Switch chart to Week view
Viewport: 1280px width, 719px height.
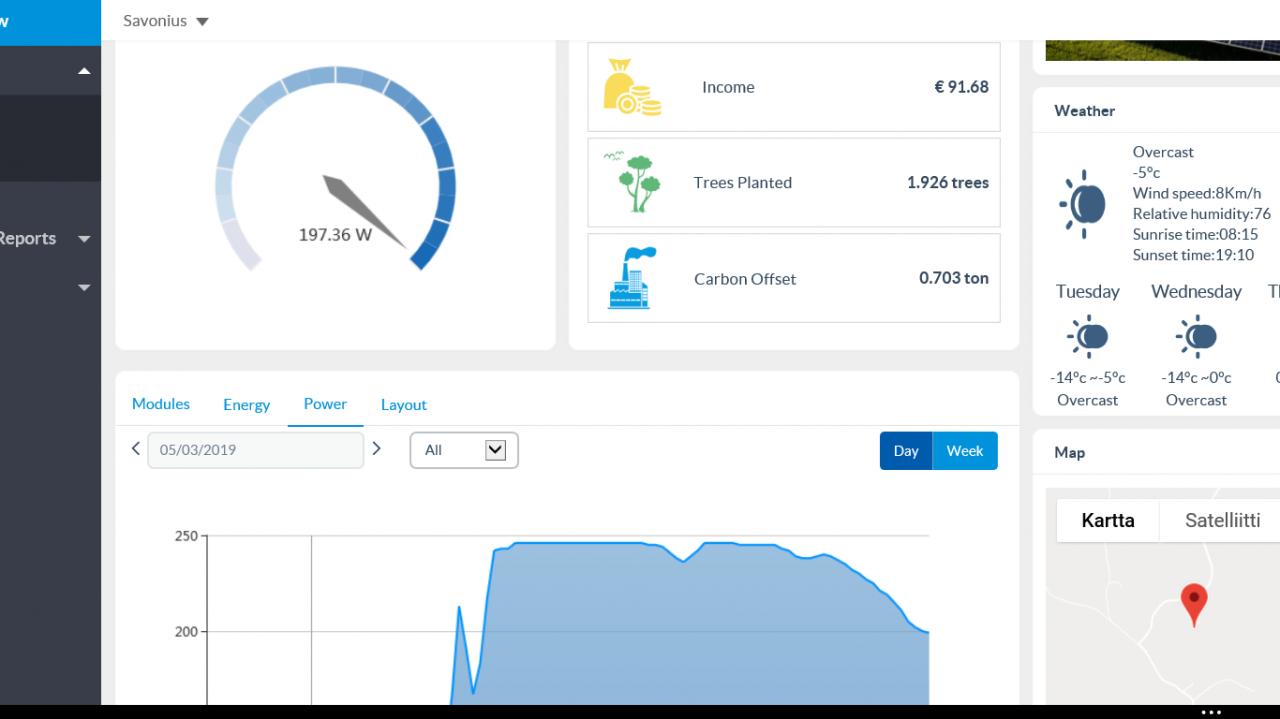coord(965,451)
